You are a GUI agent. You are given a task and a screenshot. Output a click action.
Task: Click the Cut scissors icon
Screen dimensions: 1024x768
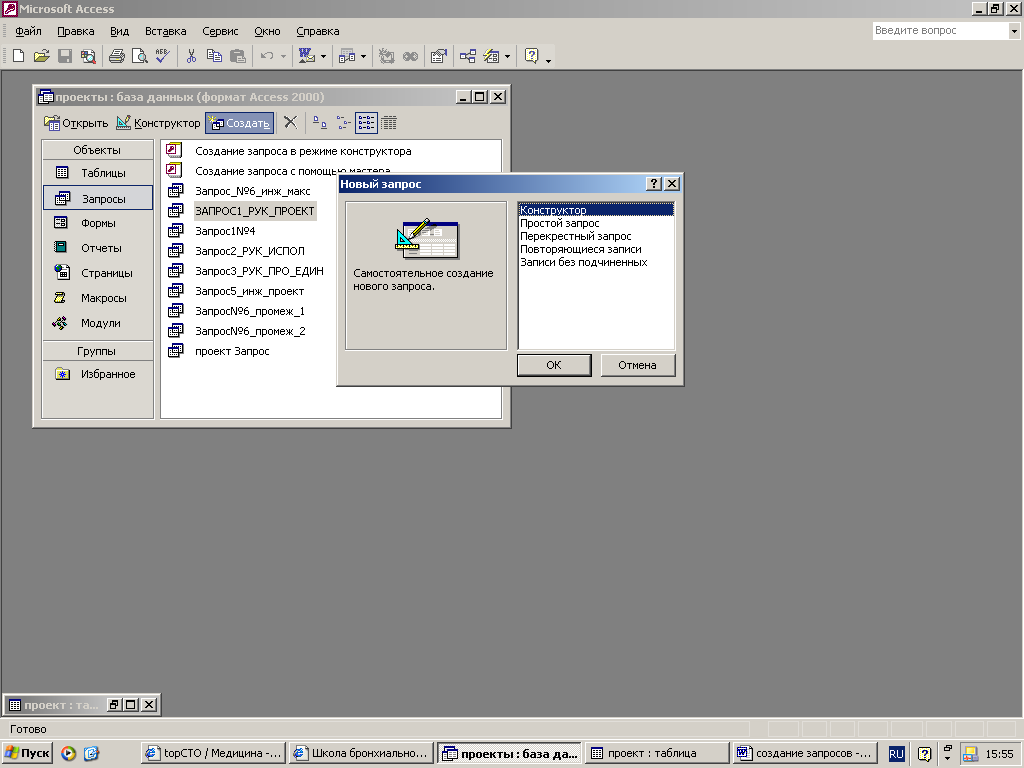191,56
